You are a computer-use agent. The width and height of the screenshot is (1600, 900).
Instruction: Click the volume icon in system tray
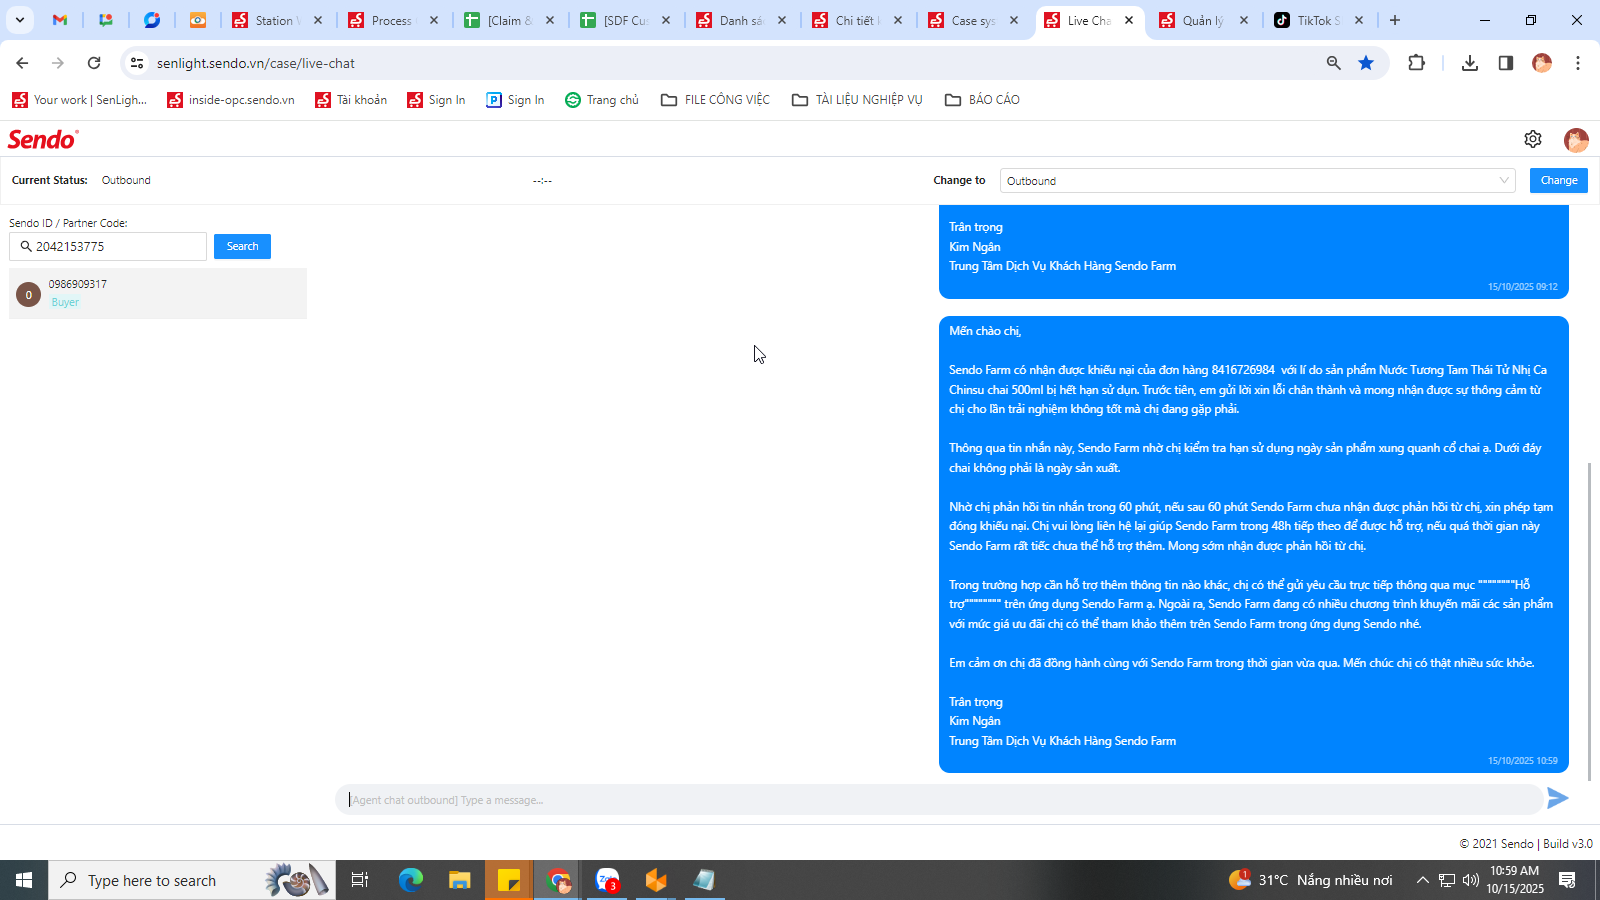click(1470, 880)
